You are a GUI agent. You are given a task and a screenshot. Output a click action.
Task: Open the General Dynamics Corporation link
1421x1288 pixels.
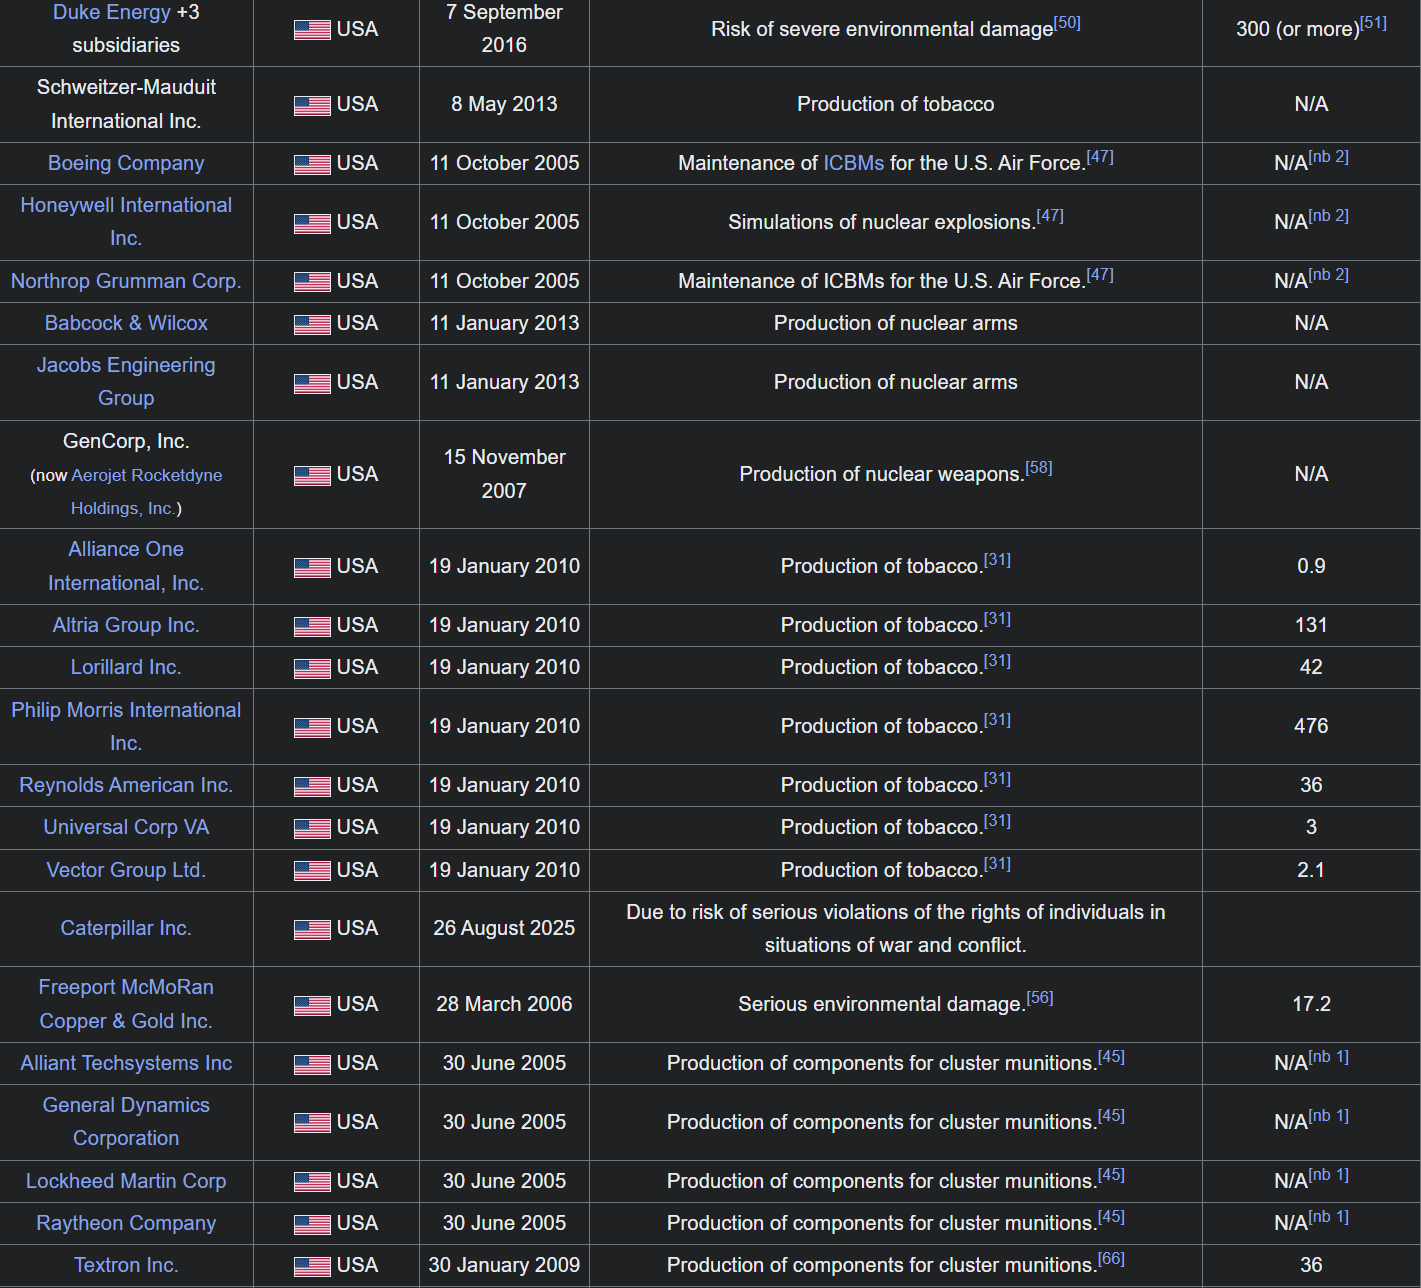pyautogui.click(x=126, y=1121)
